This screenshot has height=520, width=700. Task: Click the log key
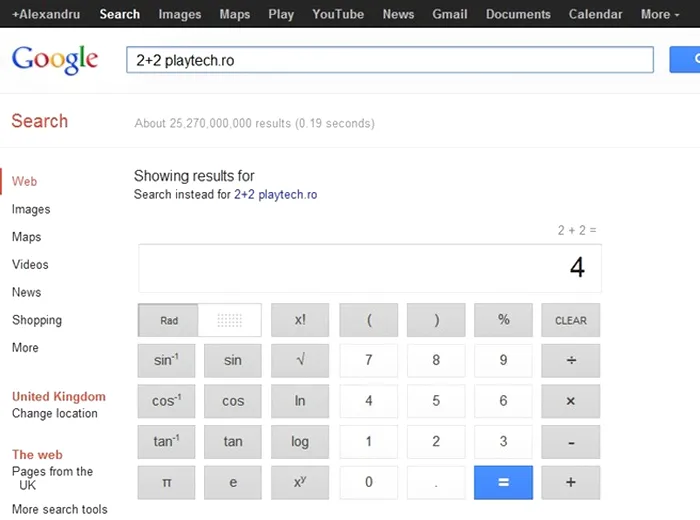pyautogui.click(x=300, y=441)
